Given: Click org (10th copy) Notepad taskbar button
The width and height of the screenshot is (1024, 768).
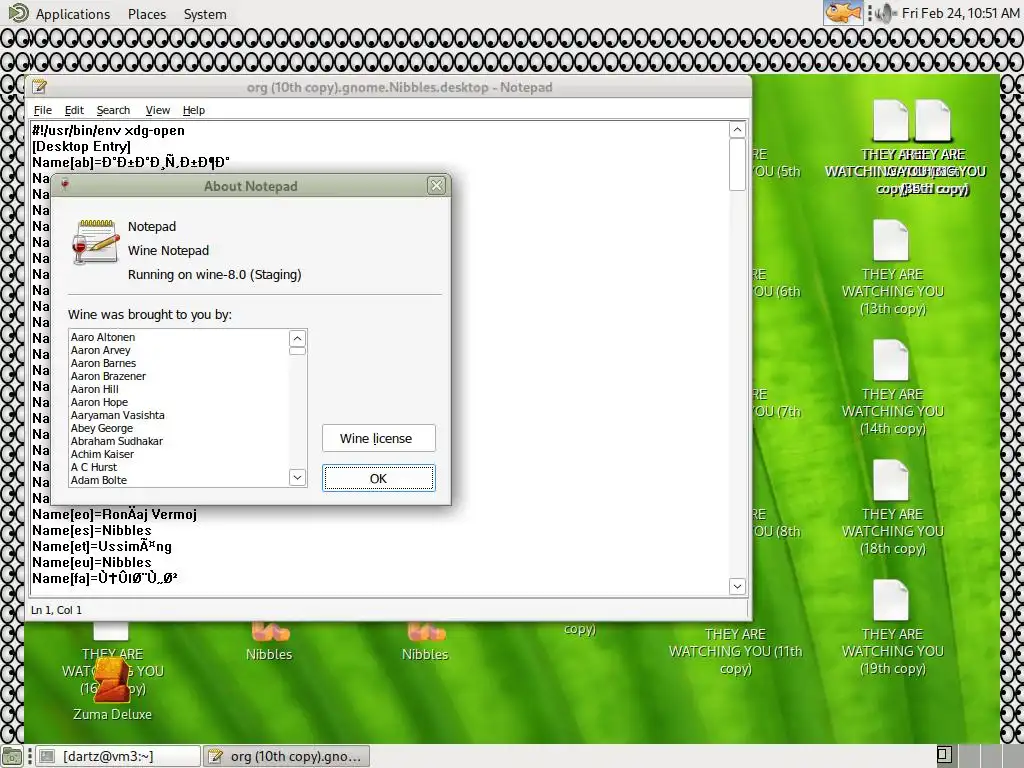Looking at the screenshot, I should pos(286,756).
